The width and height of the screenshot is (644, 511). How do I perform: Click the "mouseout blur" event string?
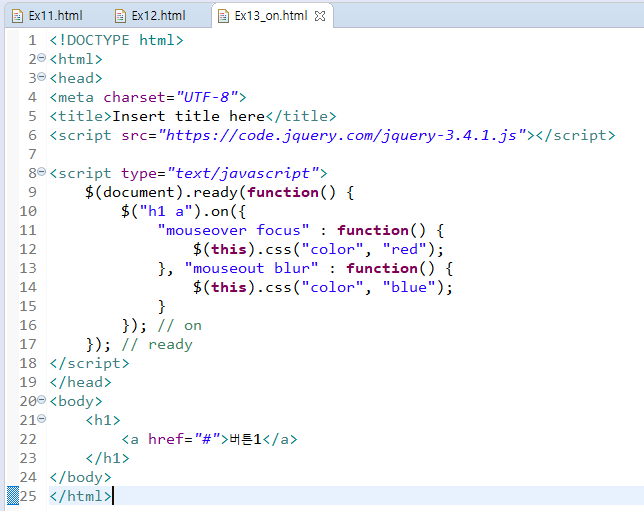pyautogui.click(x=251, y=268)
